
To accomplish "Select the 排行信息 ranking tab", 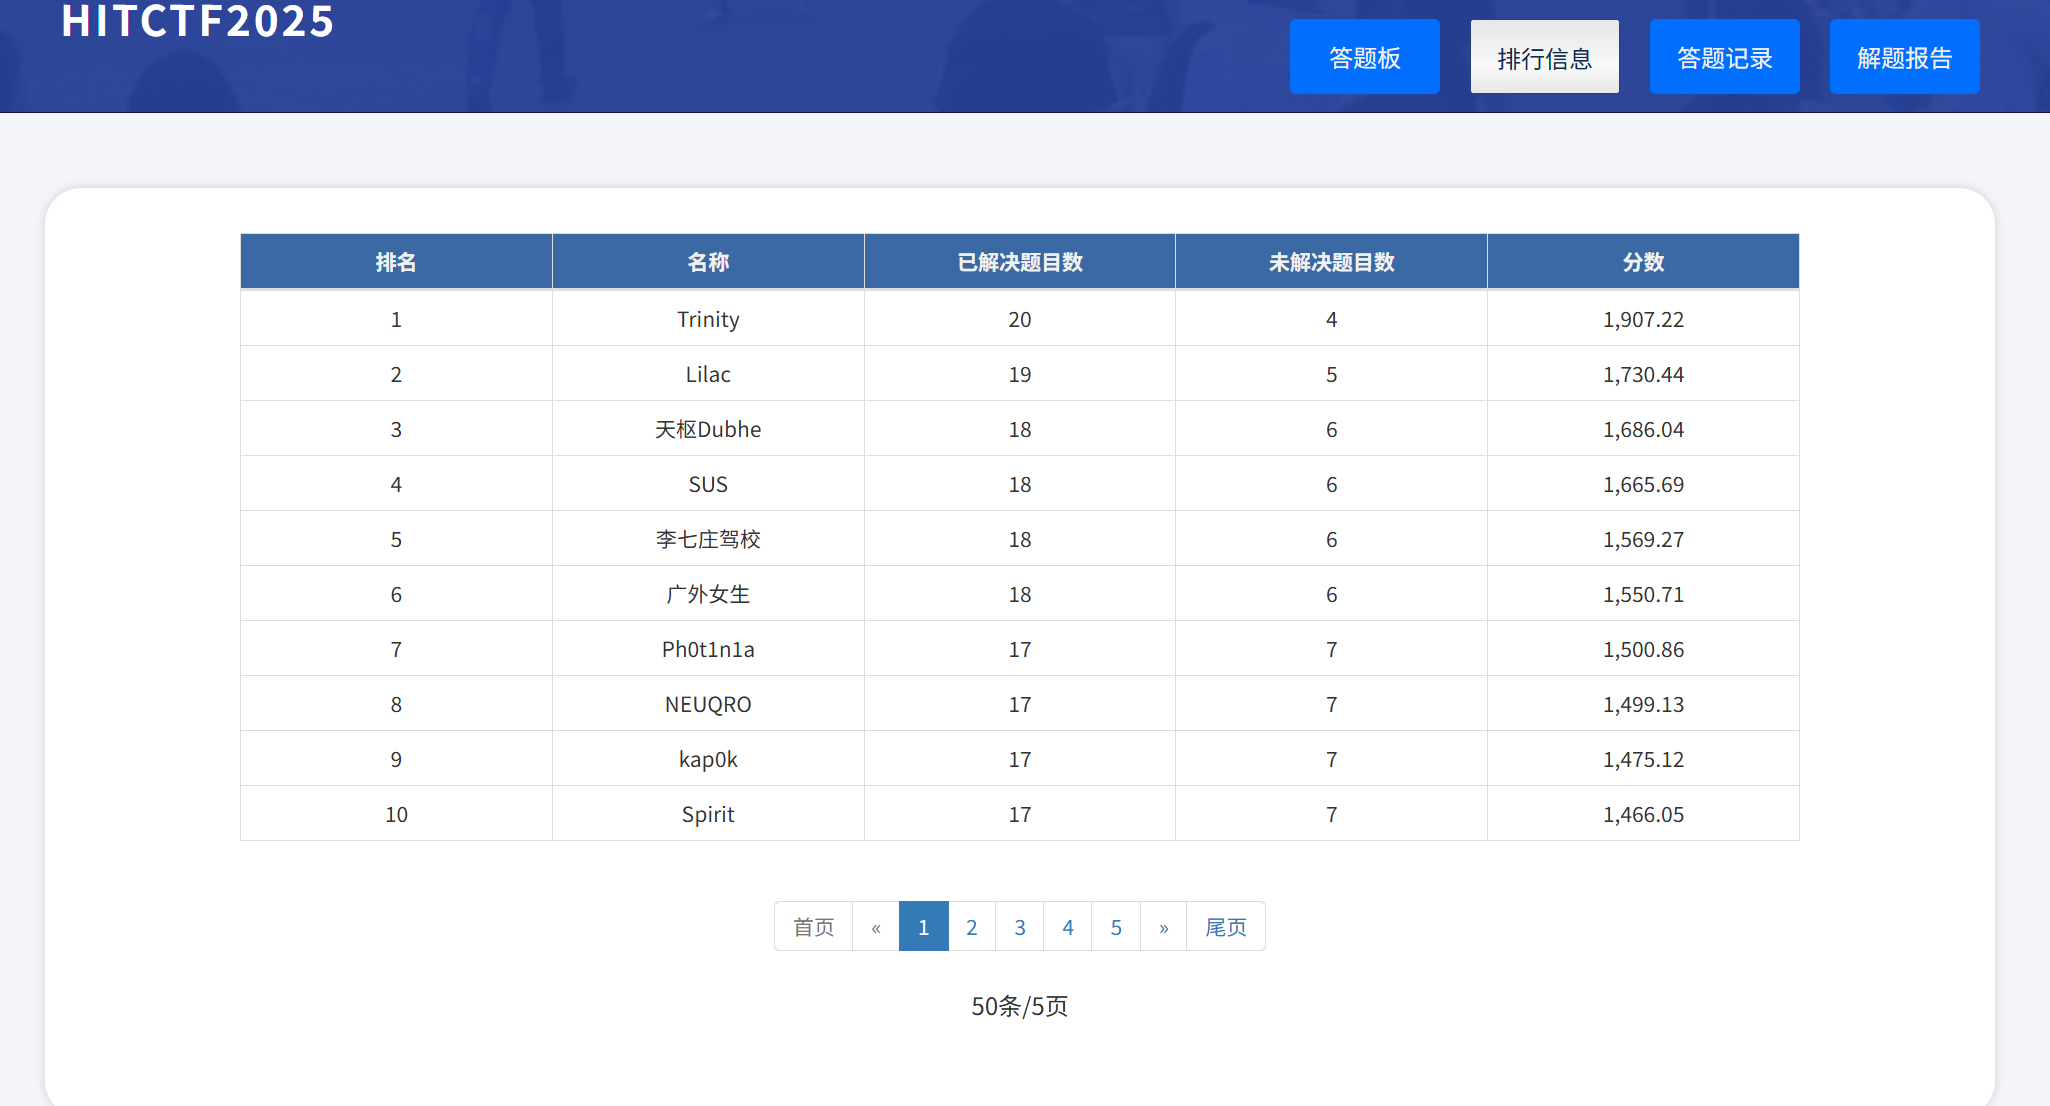I will click(1544, 57).
